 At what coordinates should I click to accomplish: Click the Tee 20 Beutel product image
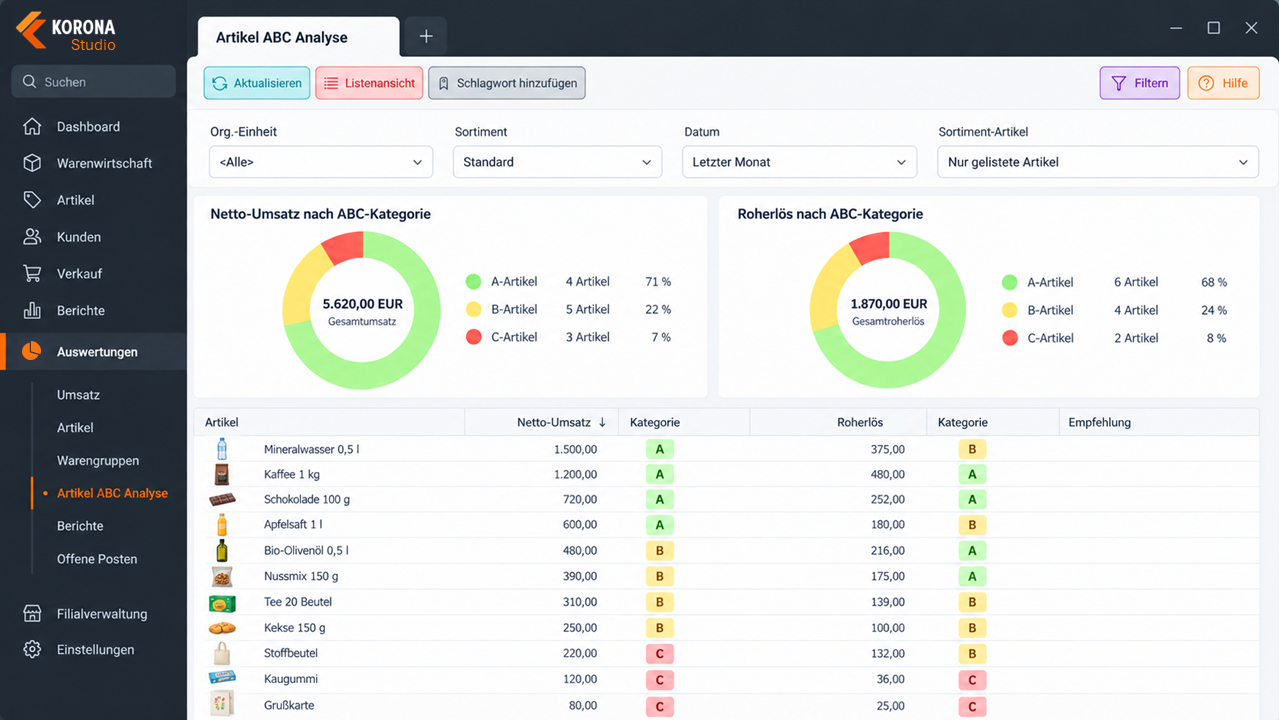[x=222, y=603]
